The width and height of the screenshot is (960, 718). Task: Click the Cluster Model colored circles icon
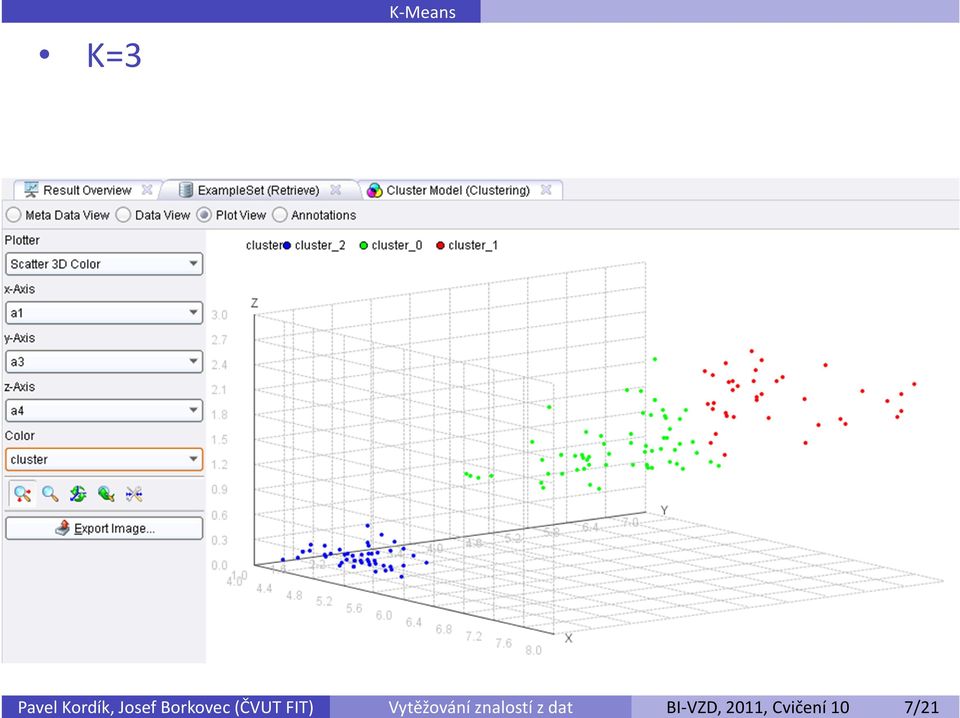374,190
